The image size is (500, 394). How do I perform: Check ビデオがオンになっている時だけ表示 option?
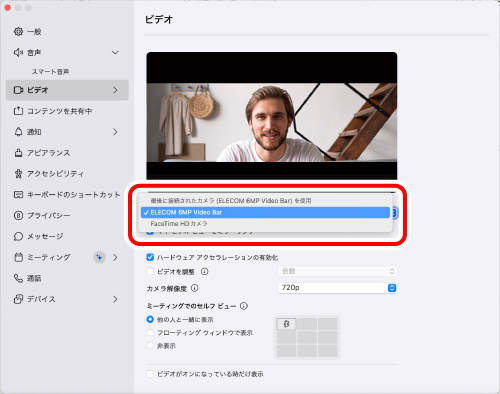pos(150,374)
